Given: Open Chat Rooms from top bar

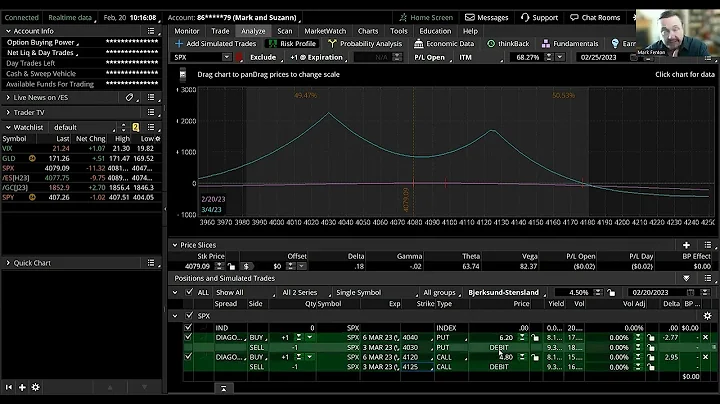Looking at the screenshot, I should coord(595,17).
